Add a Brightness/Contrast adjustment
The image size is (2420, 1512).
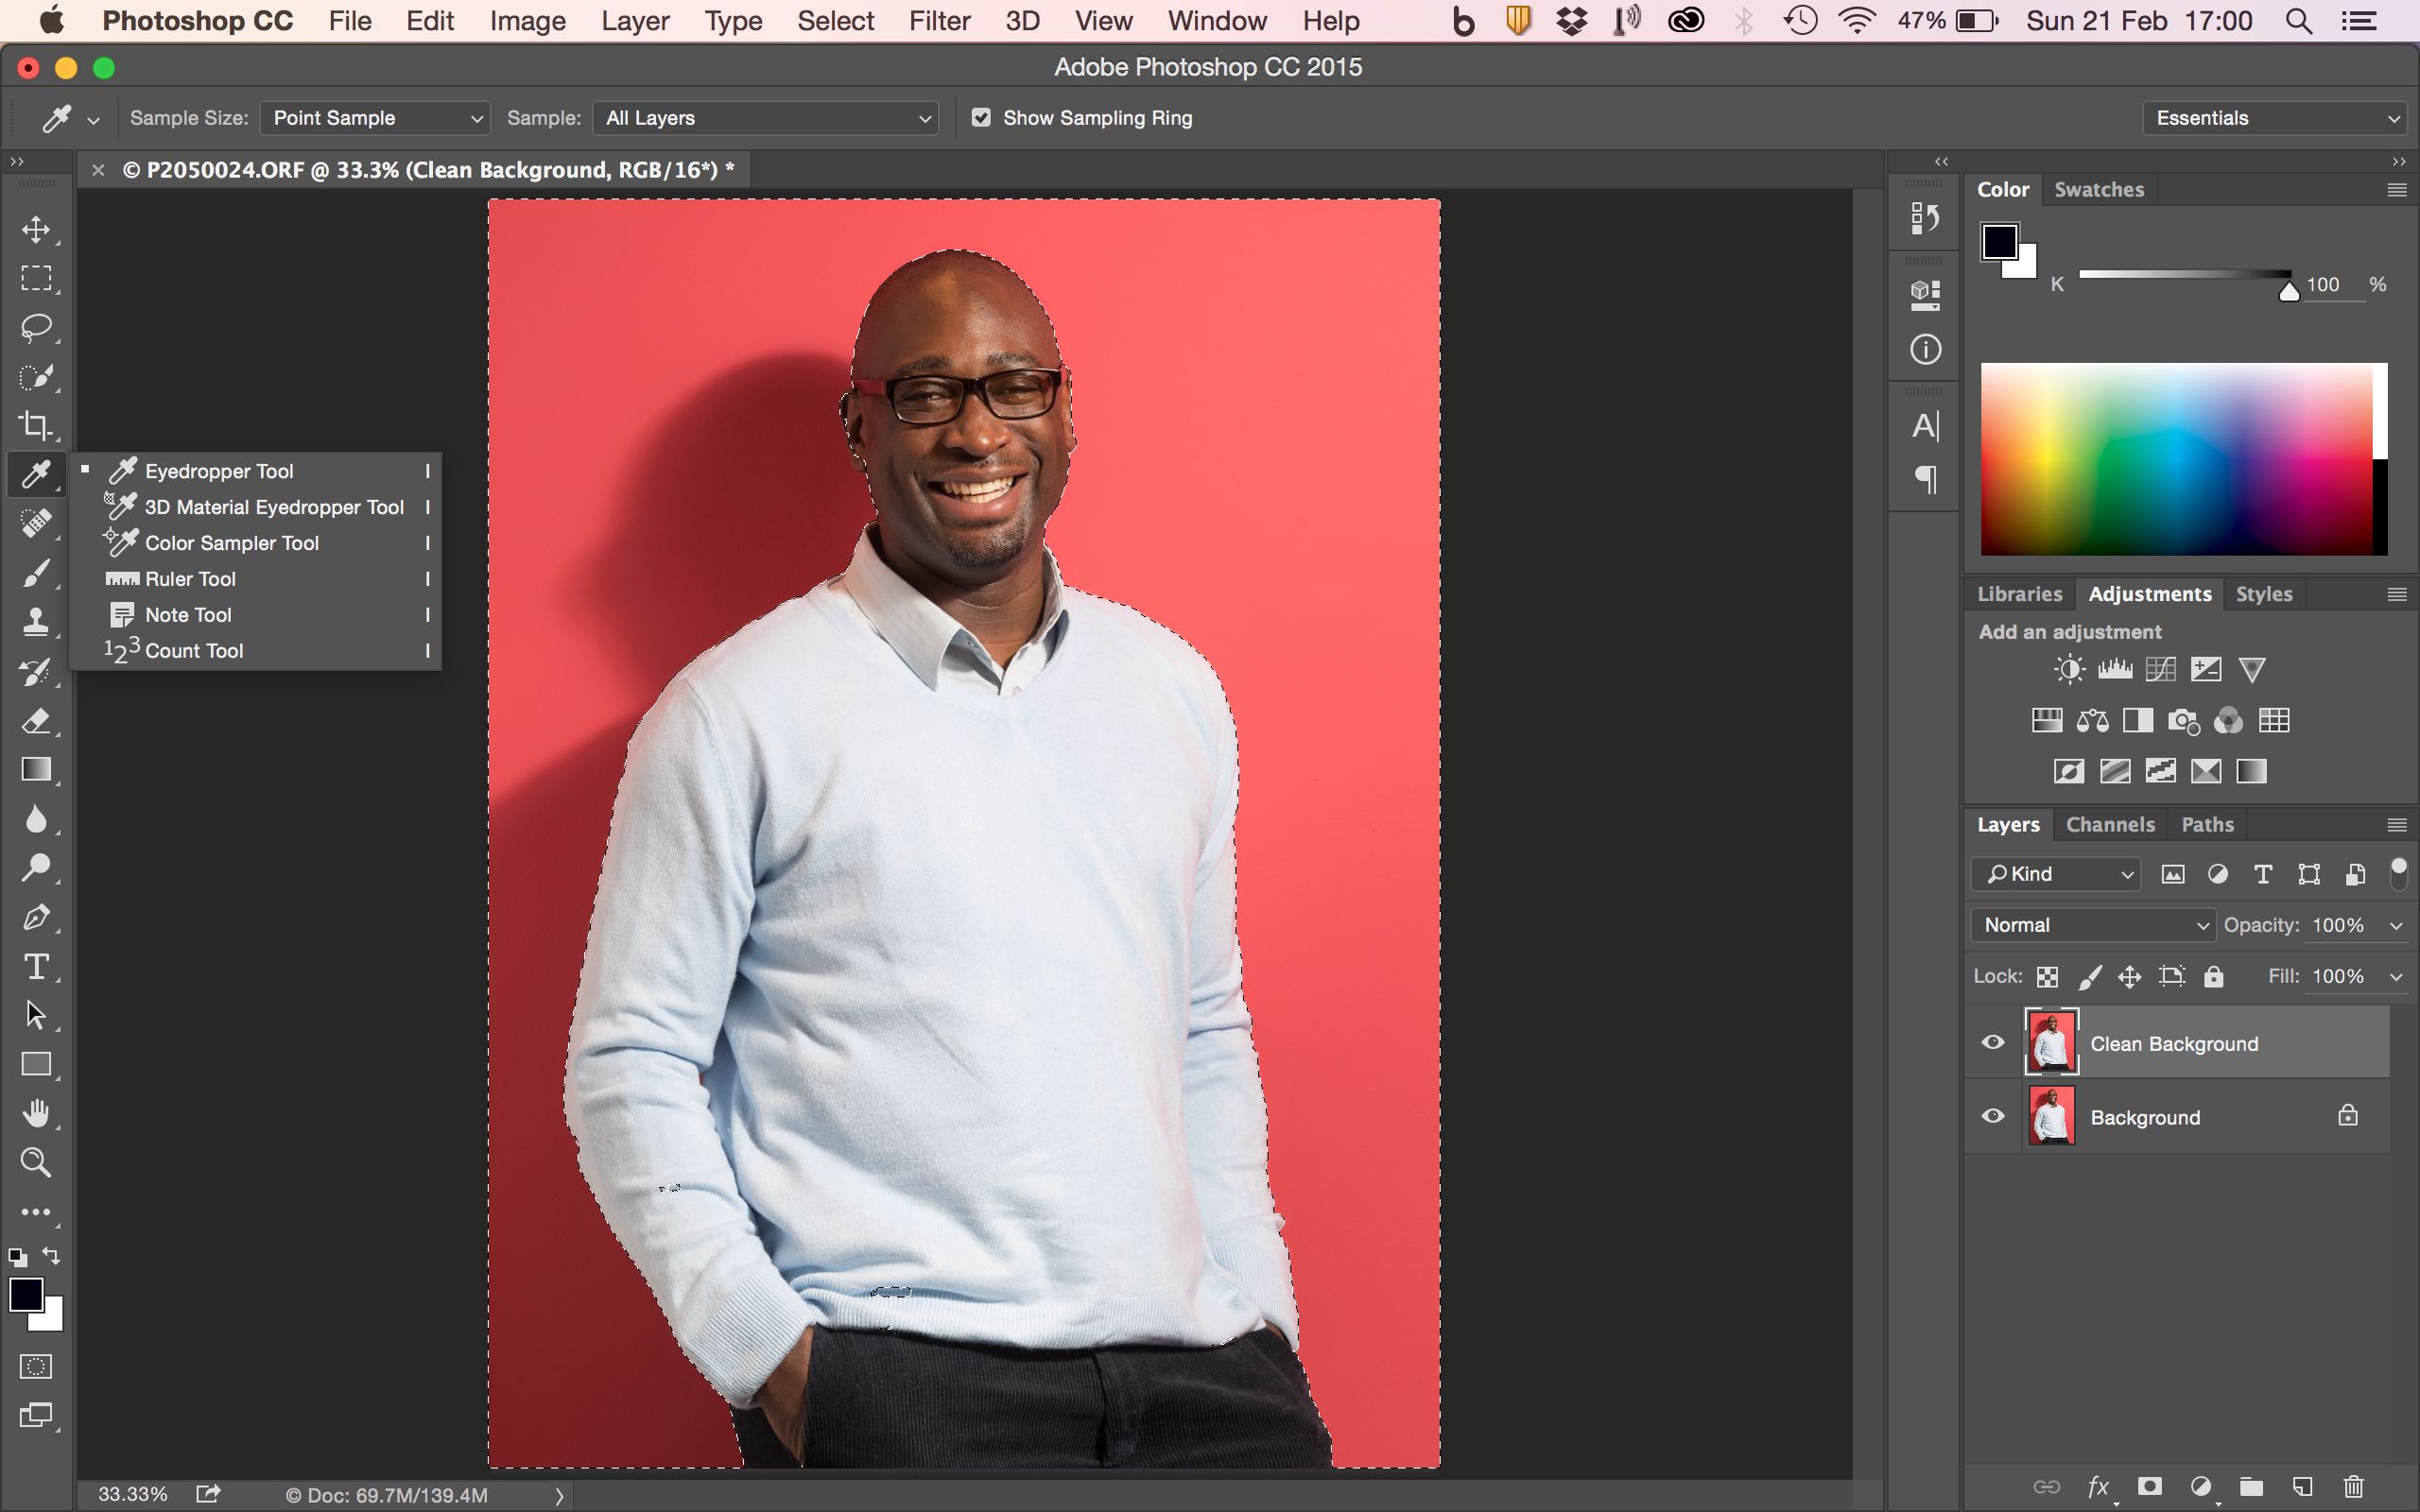(x=2069, y=669)
